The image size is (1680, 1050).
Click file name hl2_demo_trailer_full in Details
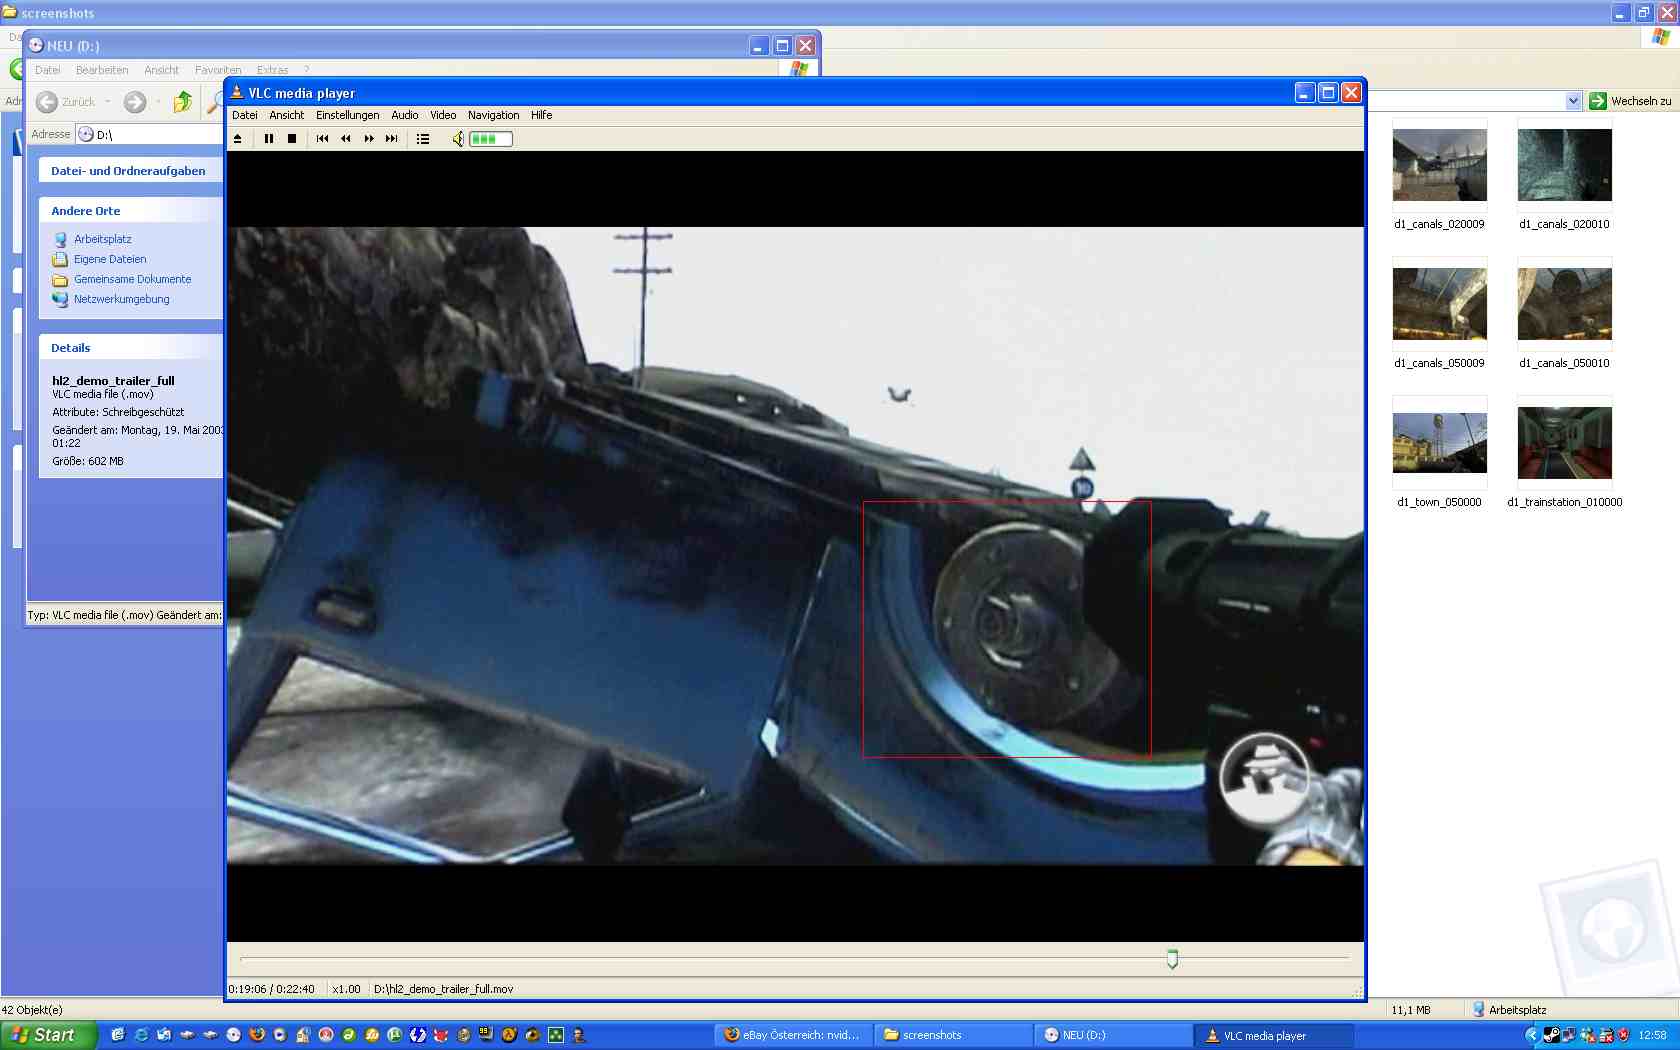coord(113,381)
